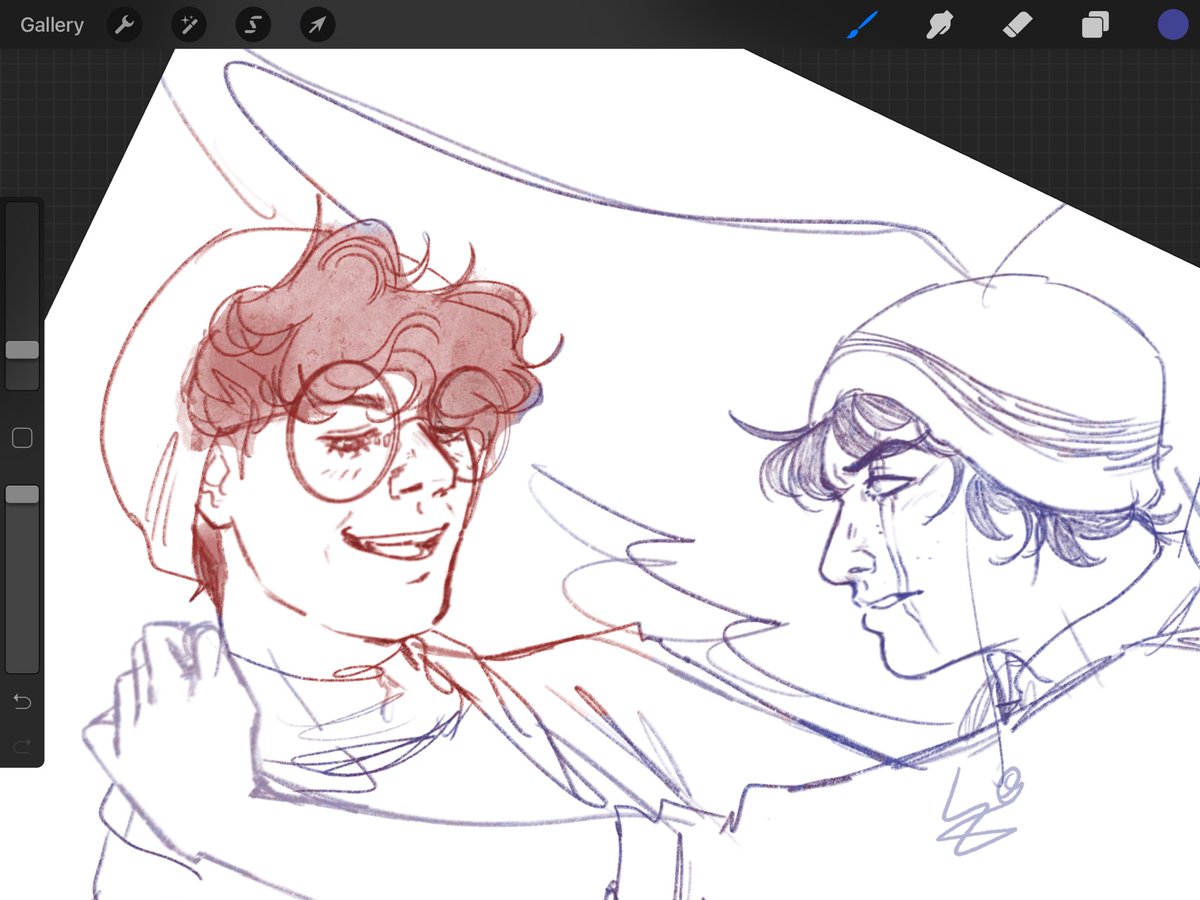Viewport: 1200px width, 900px height.
Task: Open the Adjustments magic wand menu
Action: pos(188,25)
